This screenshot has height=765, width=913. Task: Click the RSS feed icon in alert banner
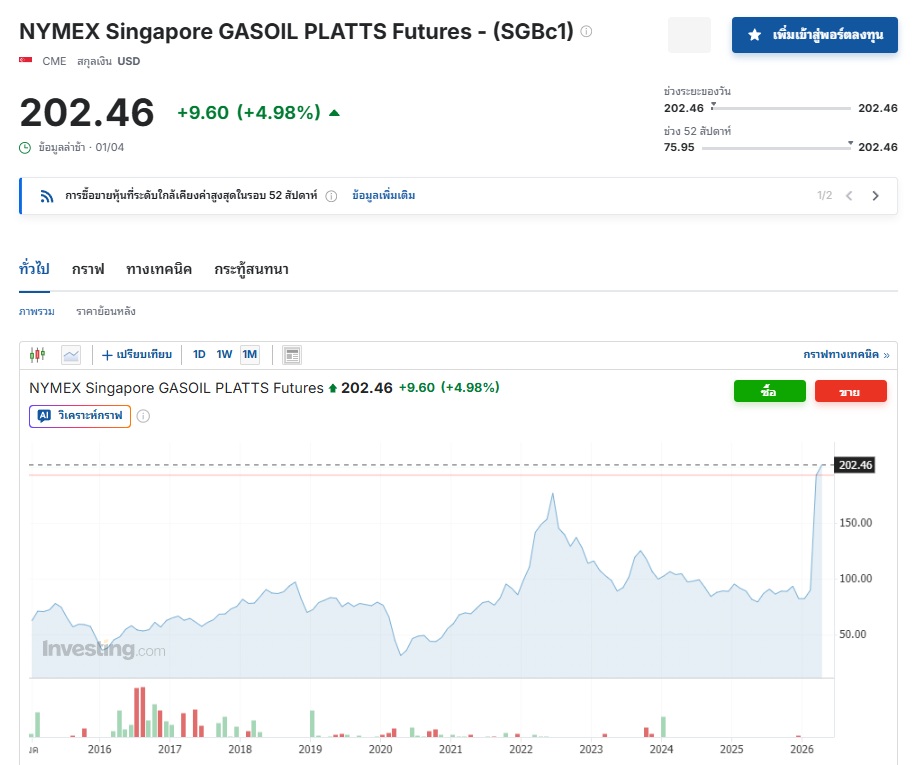point(46,196)
